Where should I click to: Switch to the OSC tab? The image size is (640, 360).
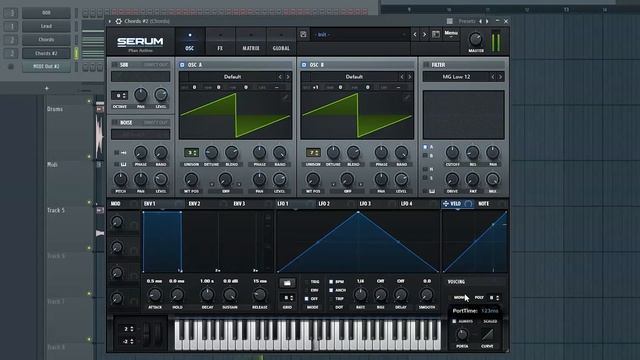click(190, 42)
